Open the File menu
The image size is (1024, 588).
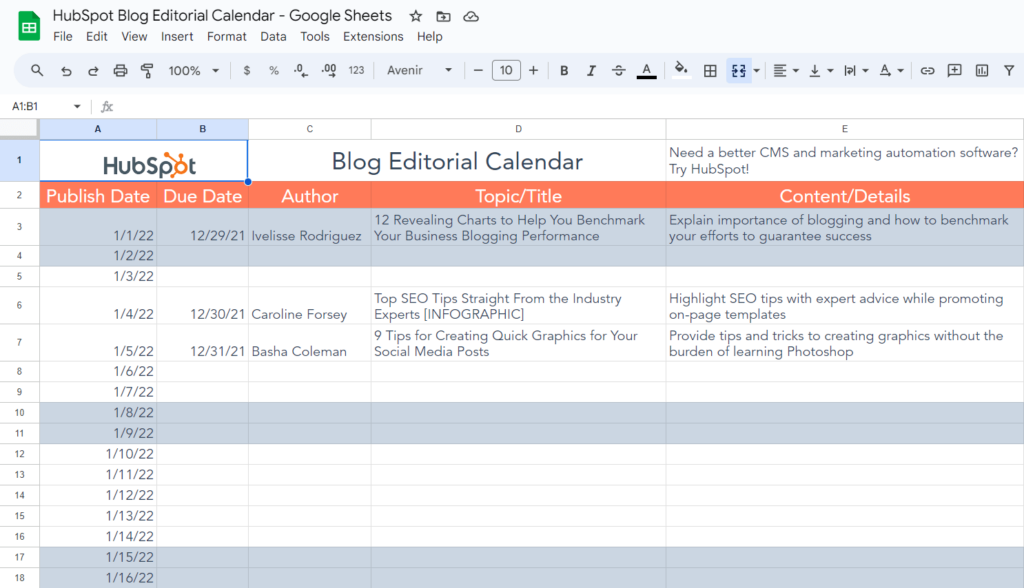tap(63, 37)
